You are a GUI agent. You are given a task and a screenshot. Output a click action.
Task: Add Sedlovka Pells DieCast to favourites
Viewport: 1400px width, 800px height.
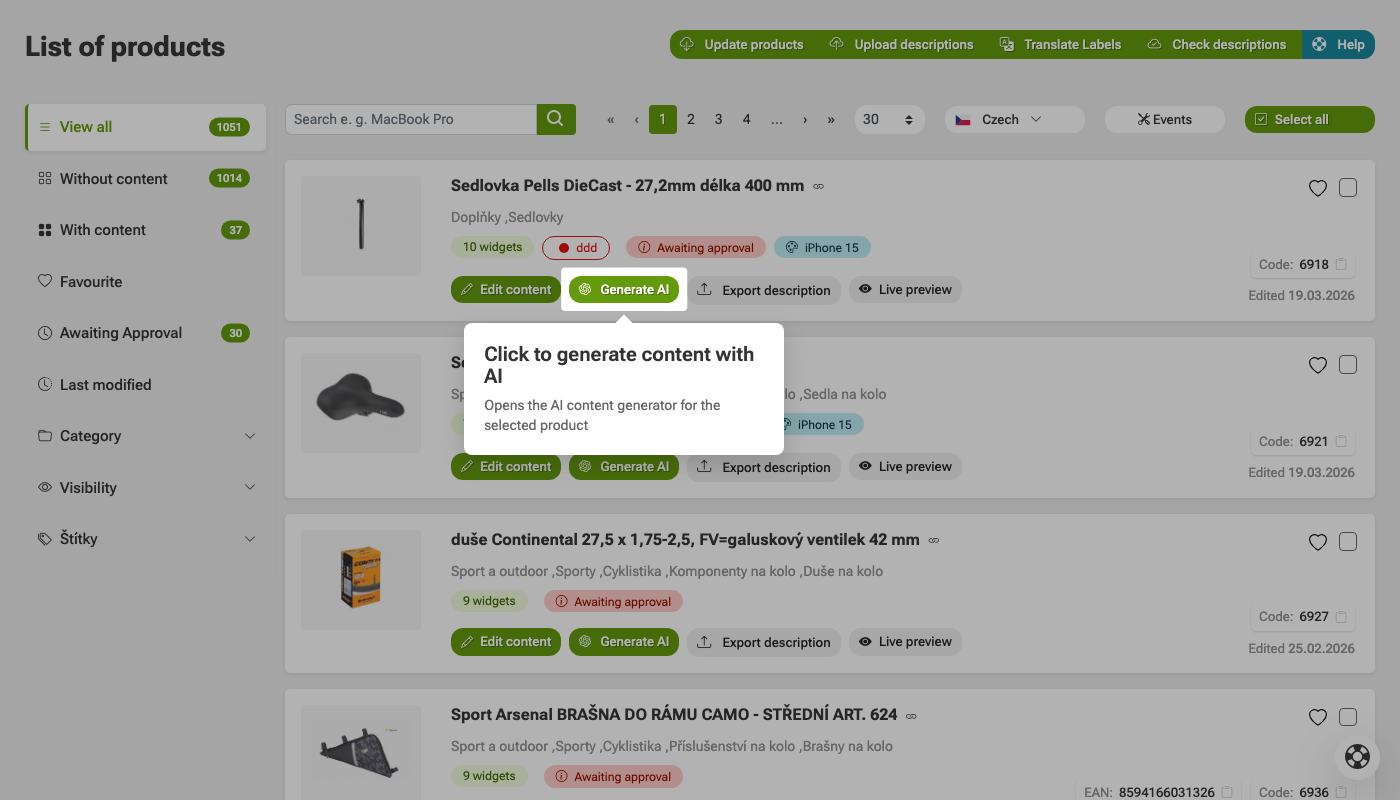tap(1318, 188)
